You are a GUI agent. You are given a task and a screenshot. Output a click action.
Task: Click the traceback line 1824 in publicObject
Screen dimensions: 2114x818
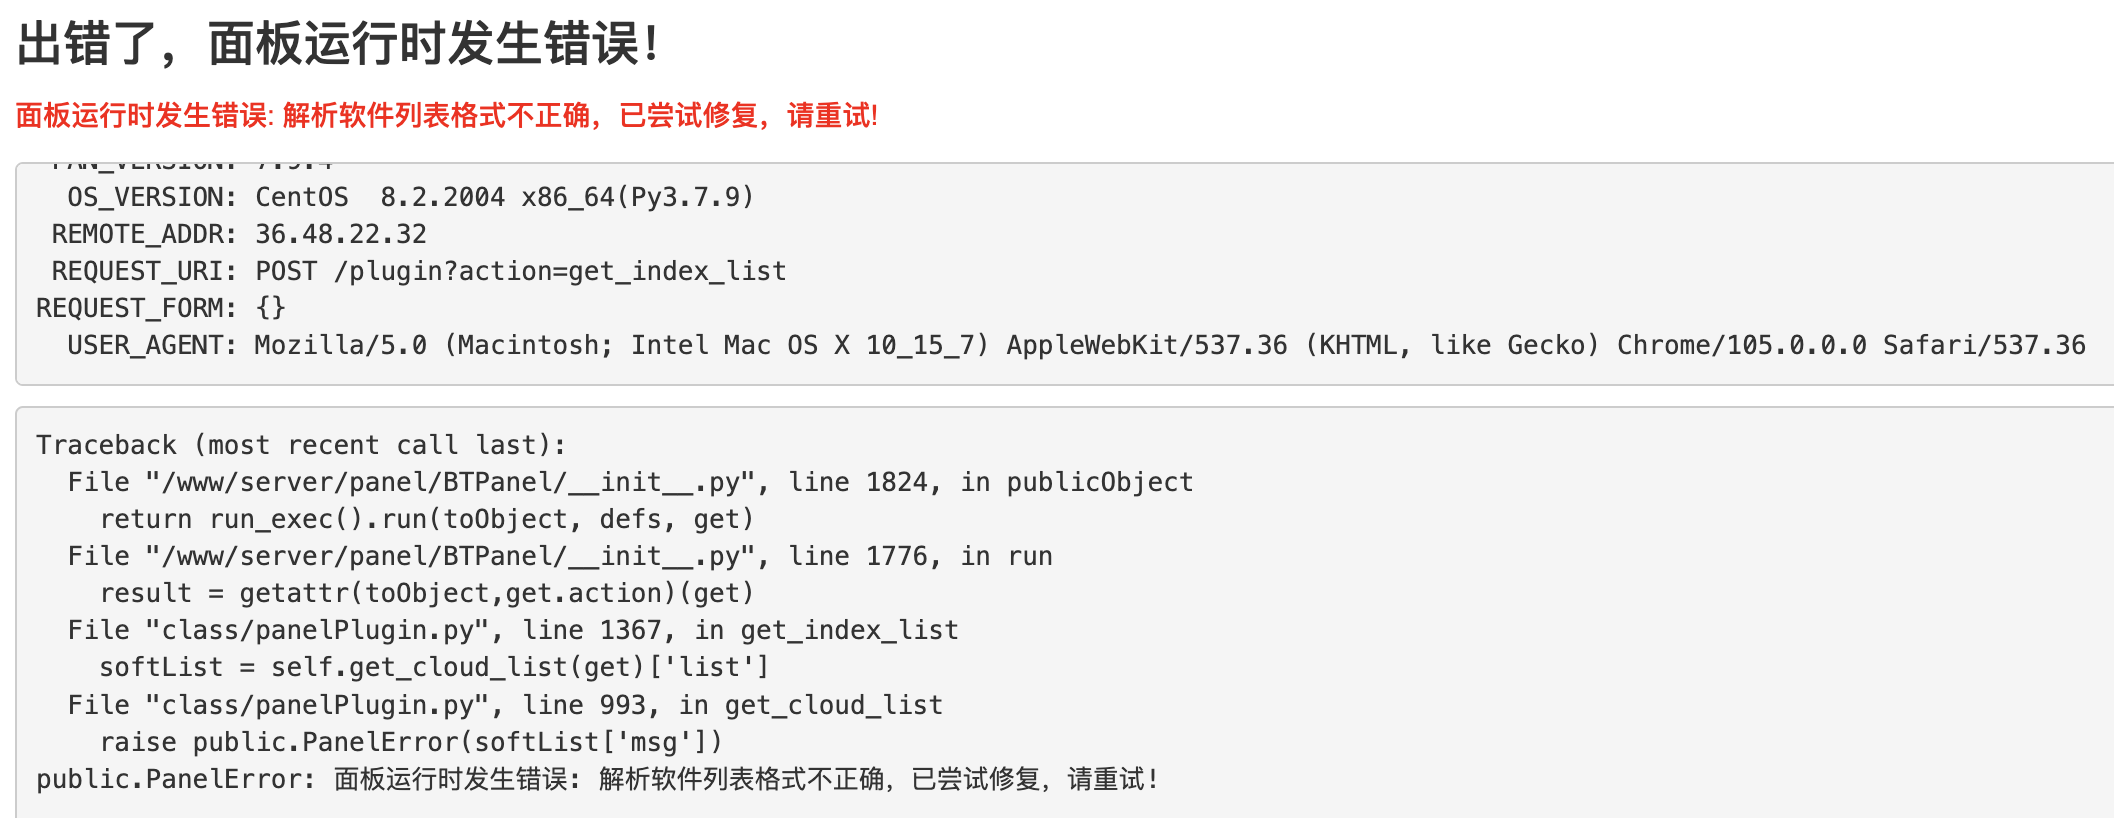(x=630, y=482)
